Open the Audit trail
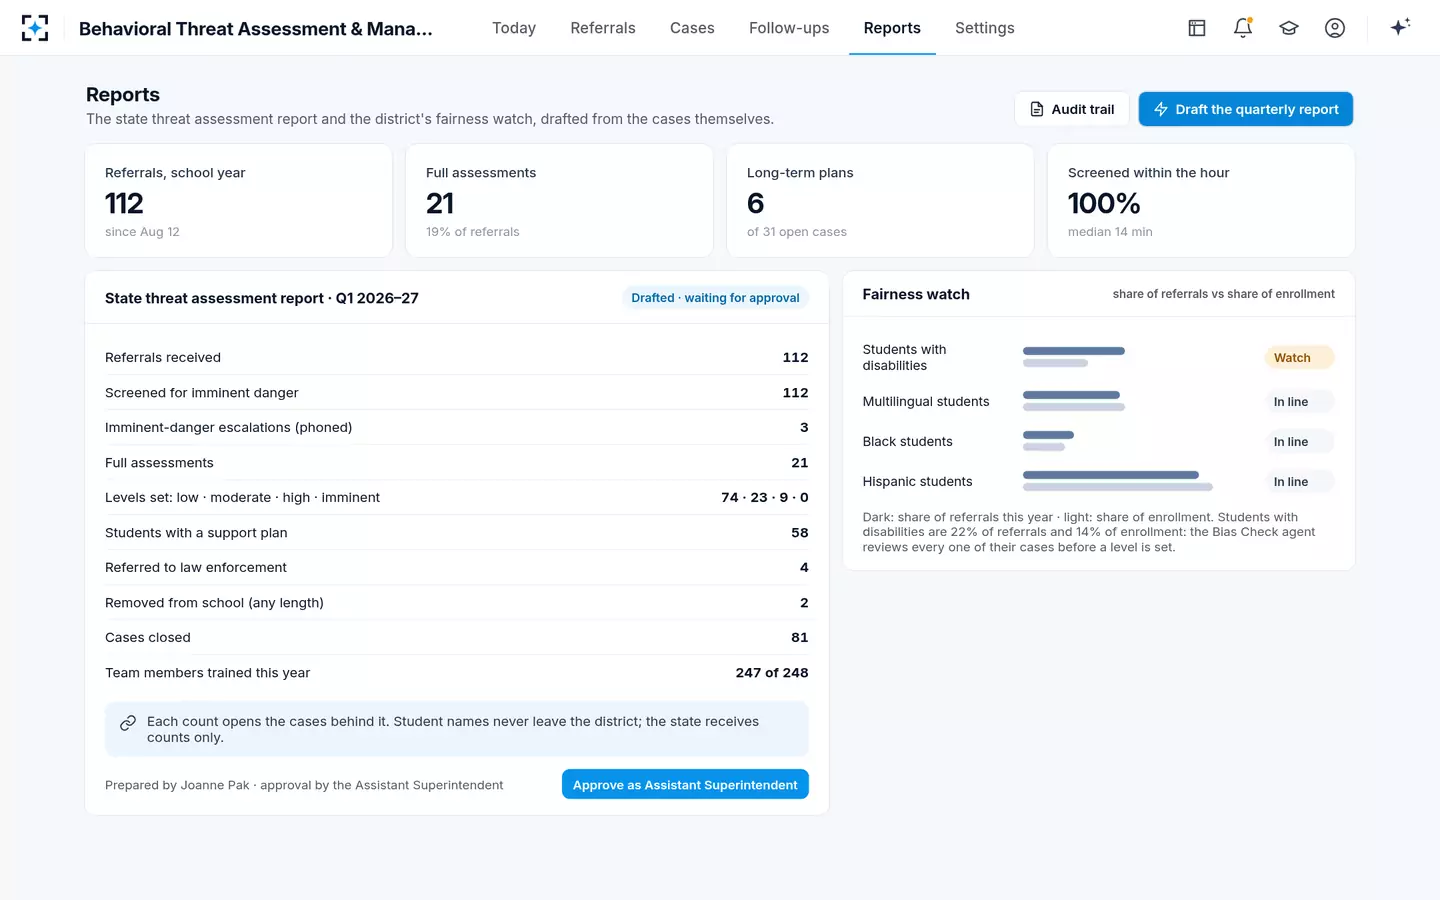 1072,109
